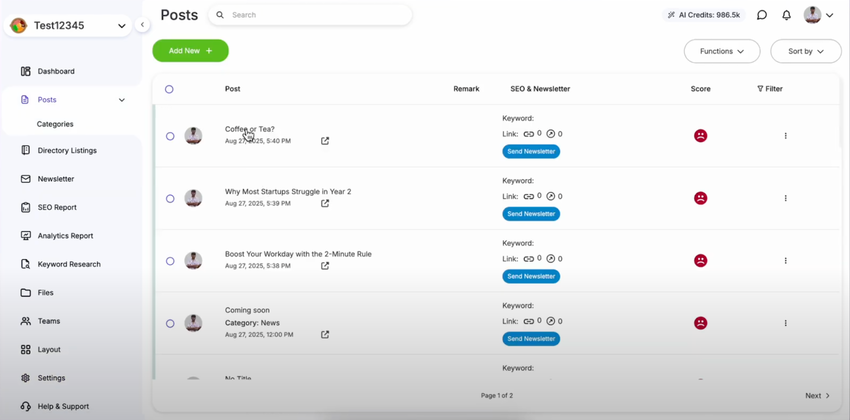Open external link for 2-Minute Rule post
Image resolution: width=850 pixels, height=420 pixels.
[325, 266]
